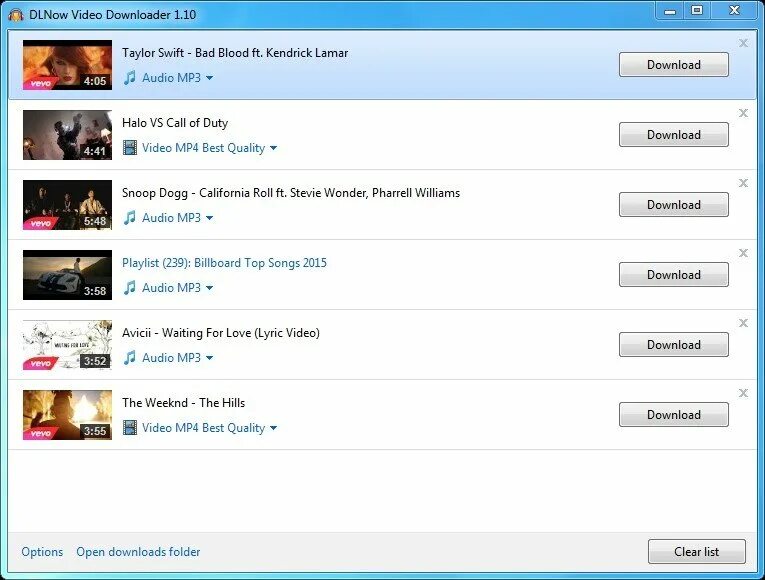
Task: Click the music note icon under Avicii
Action: [x=129, y=358]
